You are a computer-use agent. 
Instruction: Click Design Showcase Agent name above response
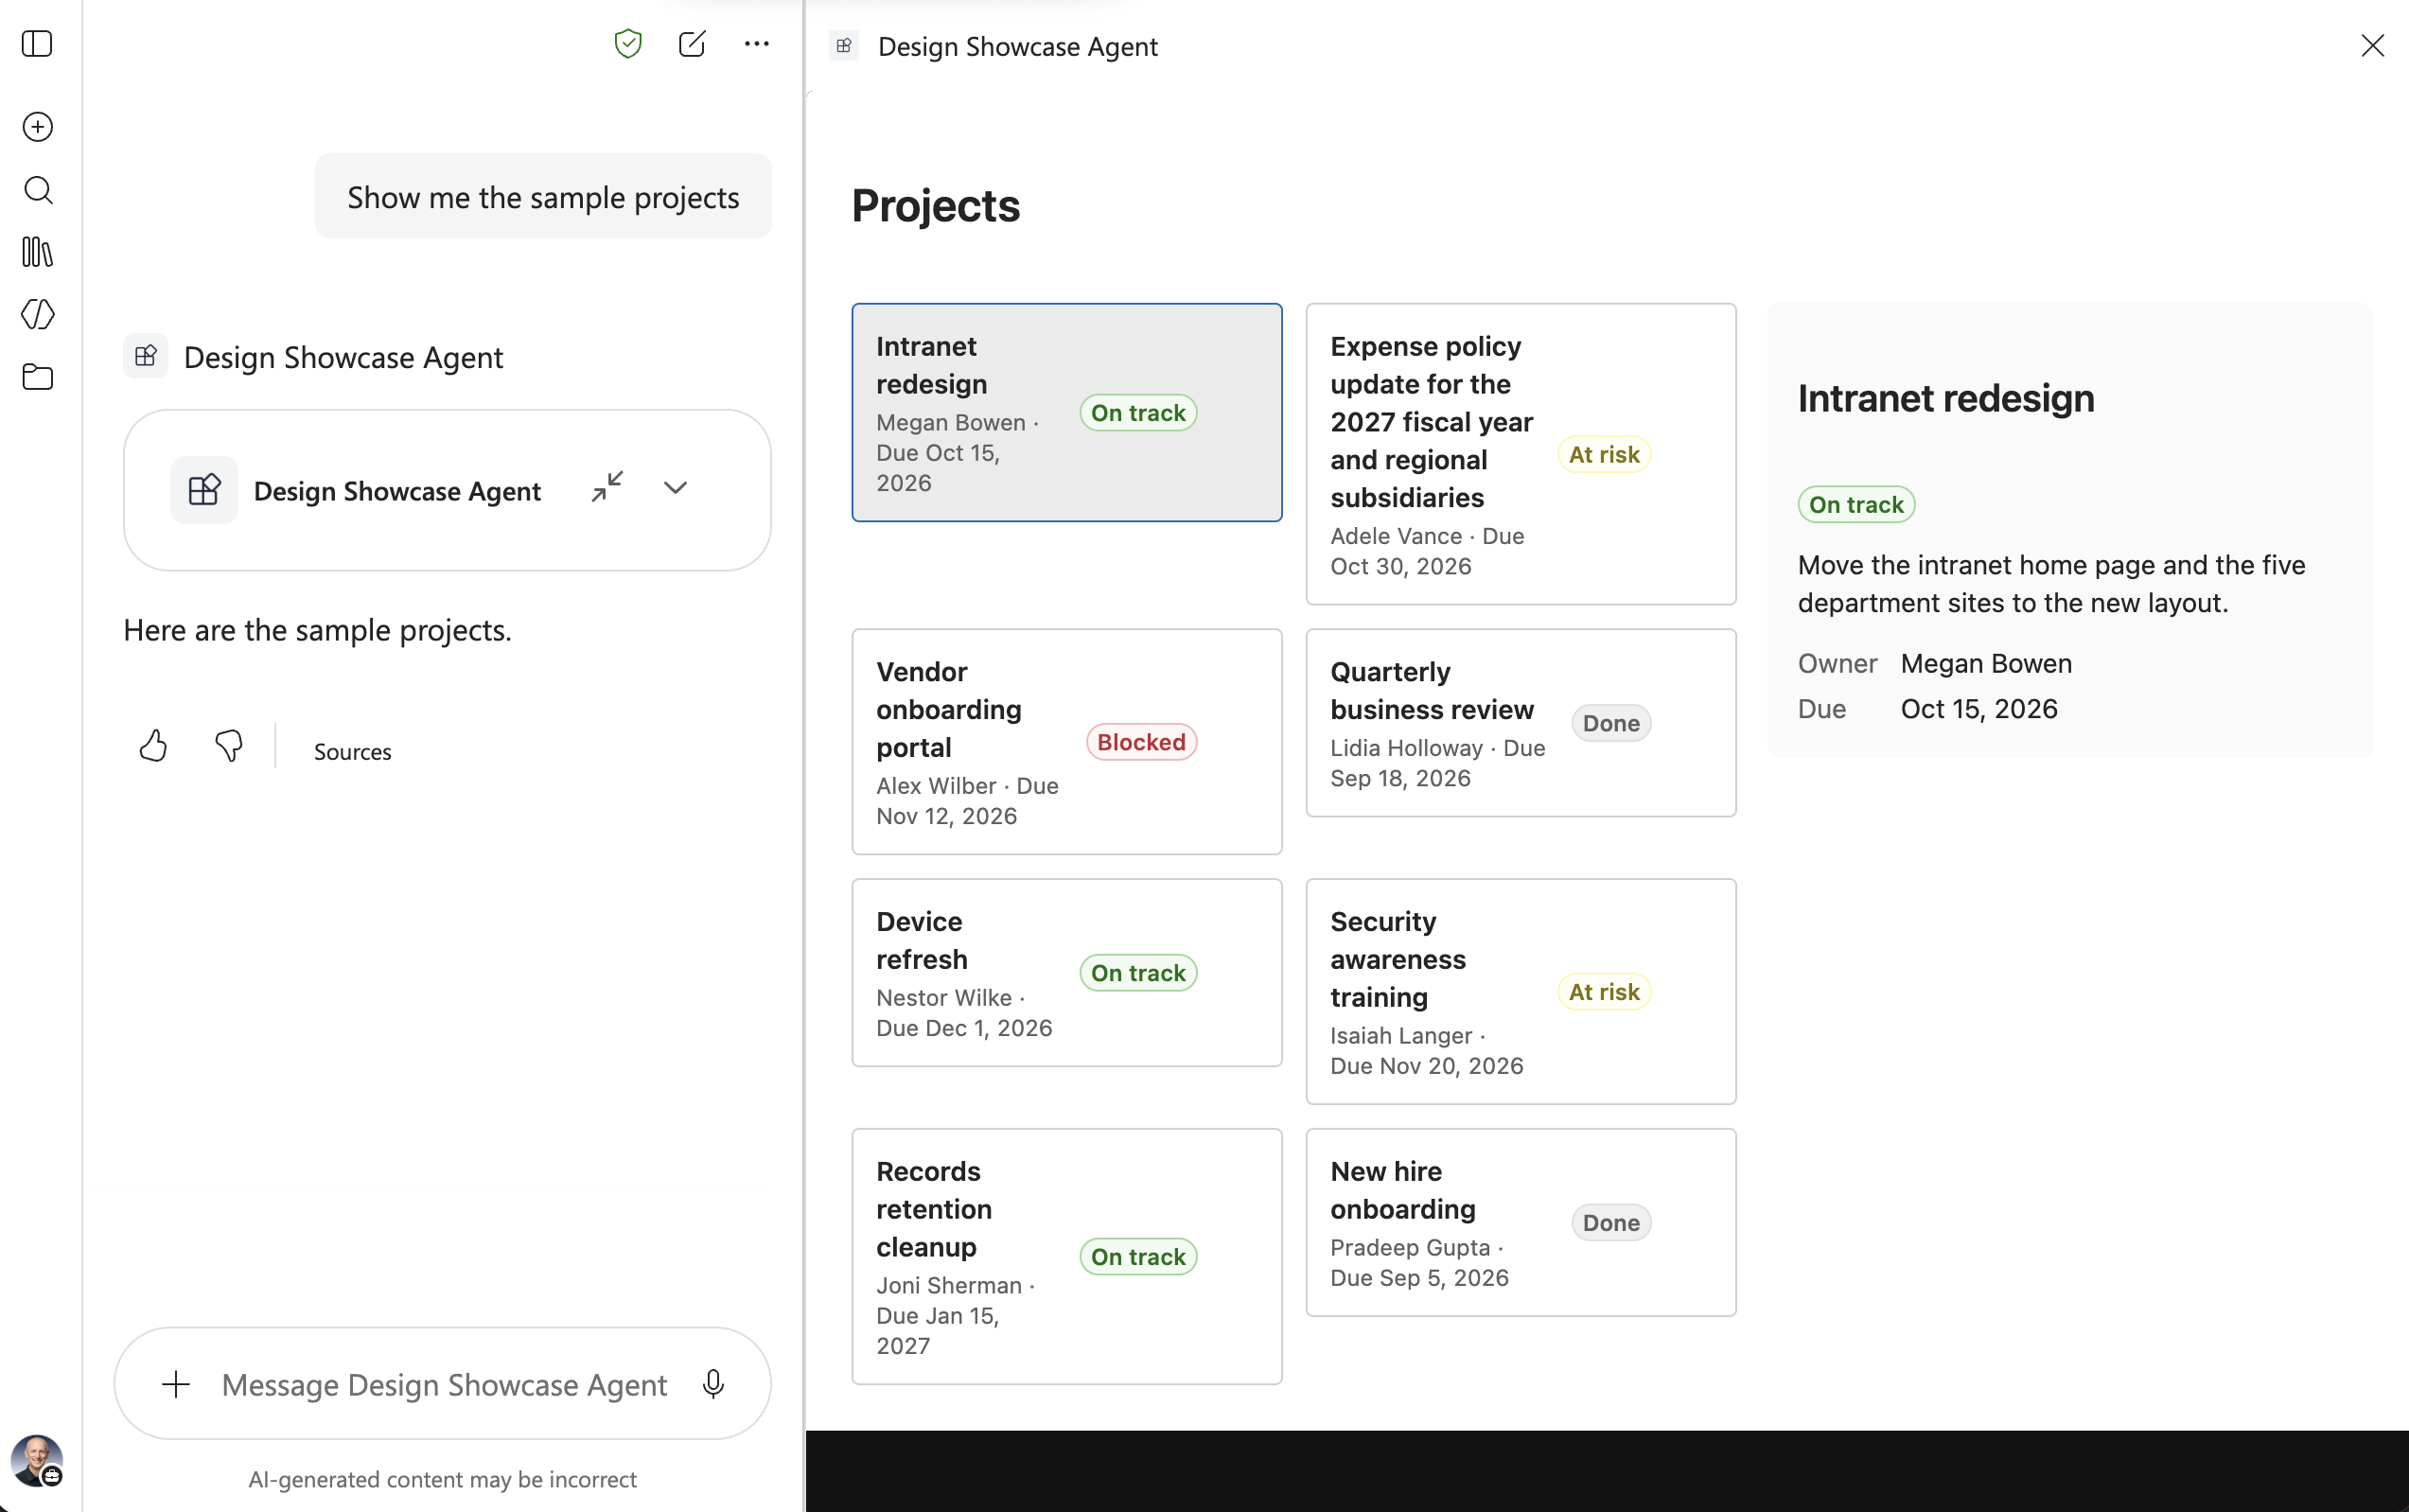point(343,358)
